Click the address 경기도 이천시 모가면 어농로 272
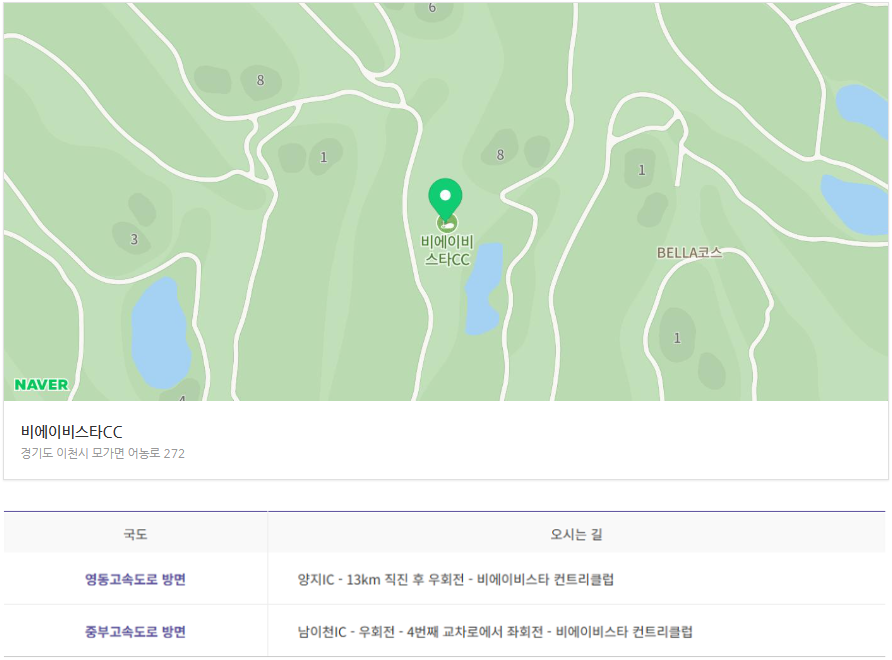892x660 pixels. click(x=103, y=453)
